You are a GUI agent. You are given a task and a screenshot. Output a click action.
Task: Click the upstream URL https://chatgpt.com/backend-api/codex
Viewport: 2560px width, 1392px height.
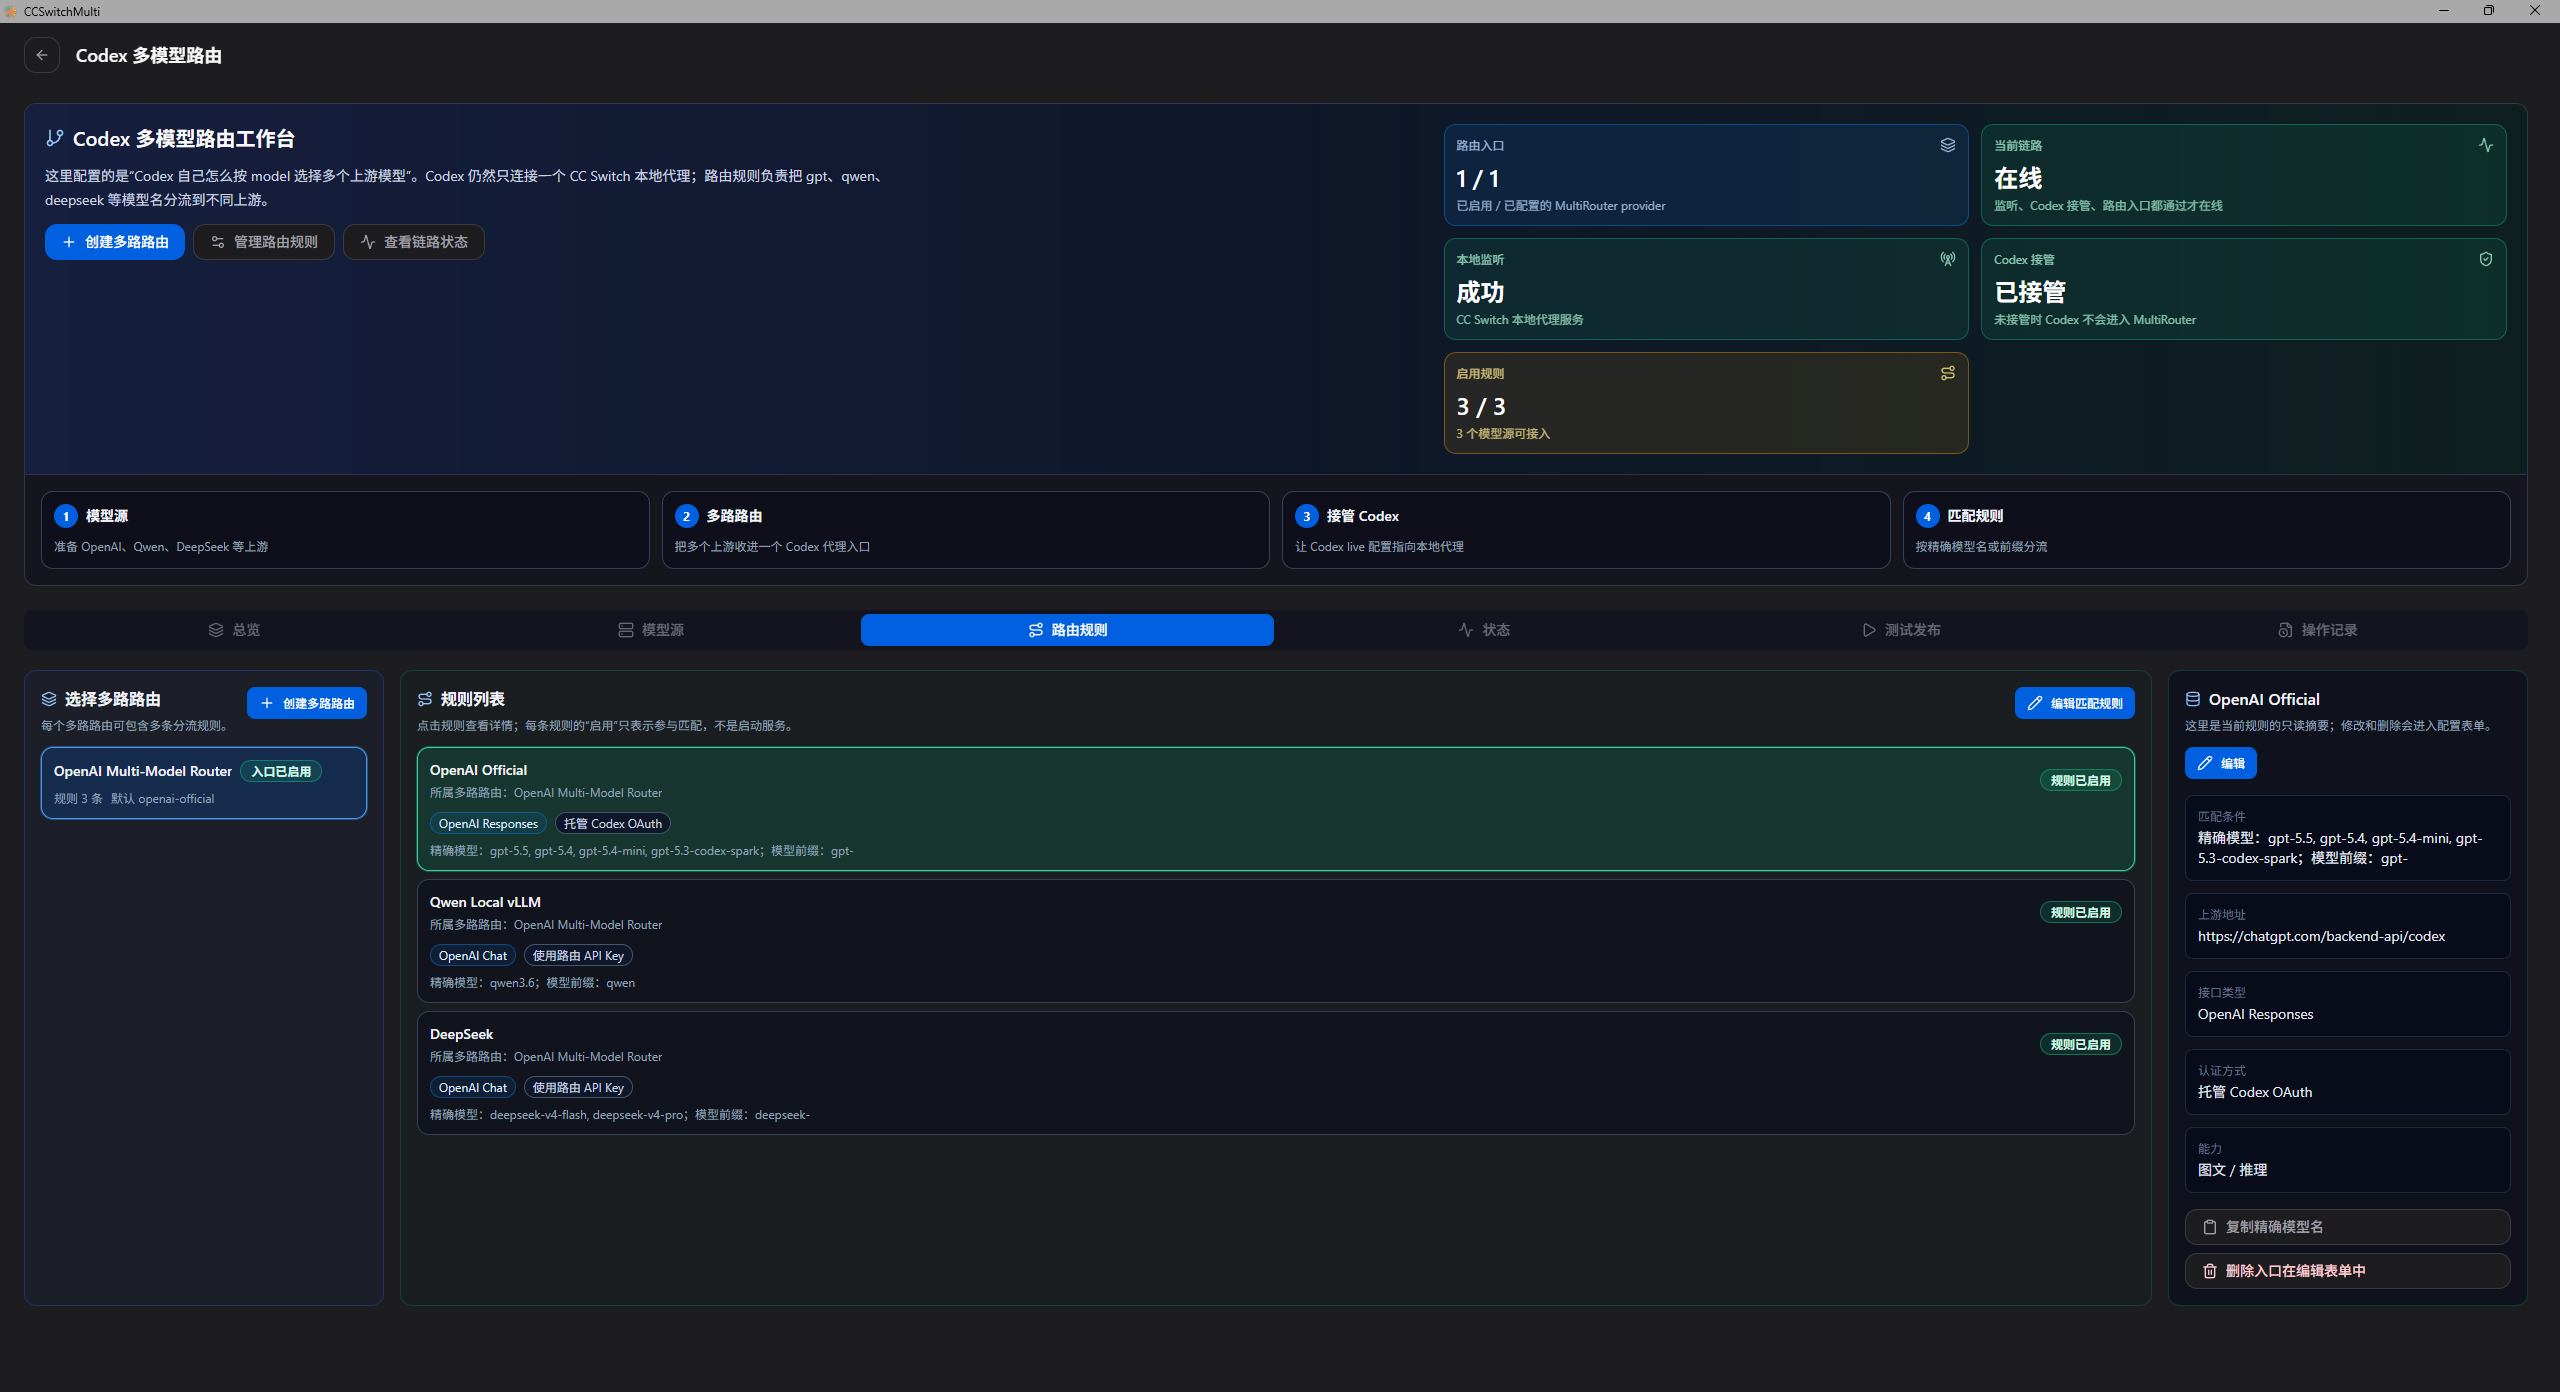(x=2321, y=936)
